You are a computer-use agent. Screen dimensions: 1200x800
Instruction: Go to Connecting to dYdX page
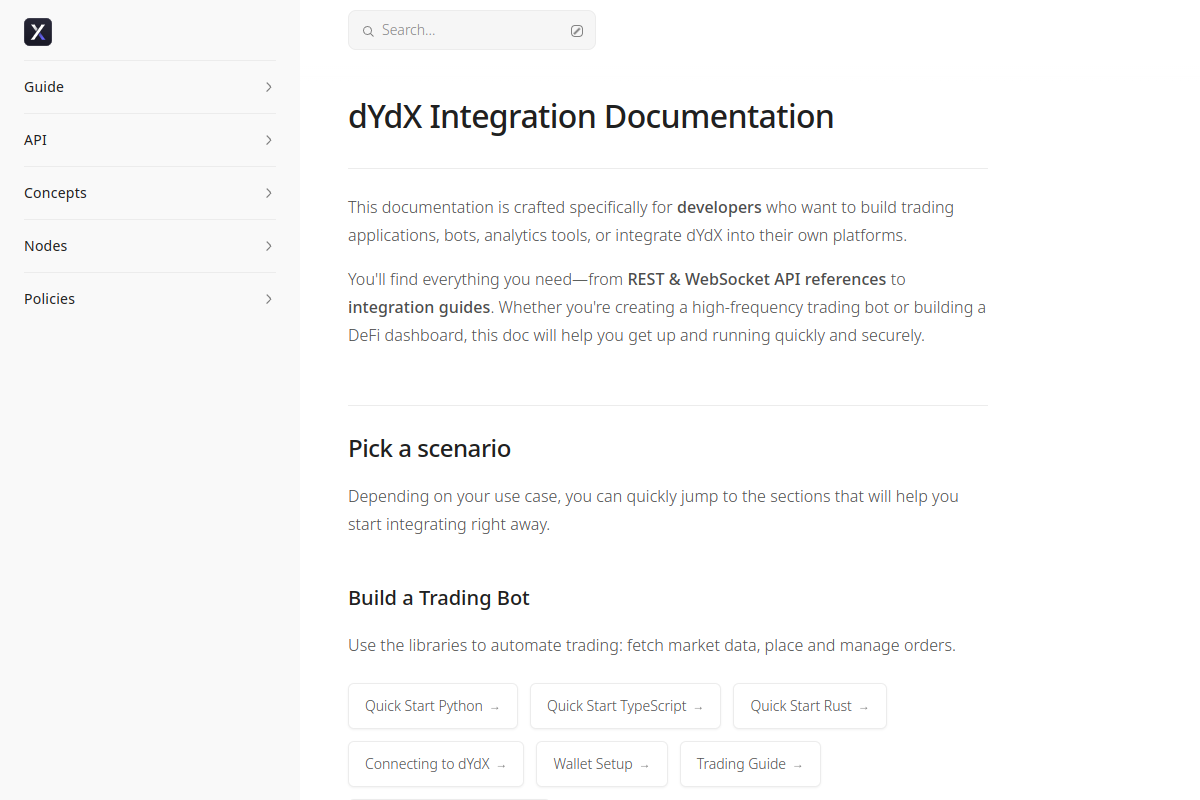[436, 764]
